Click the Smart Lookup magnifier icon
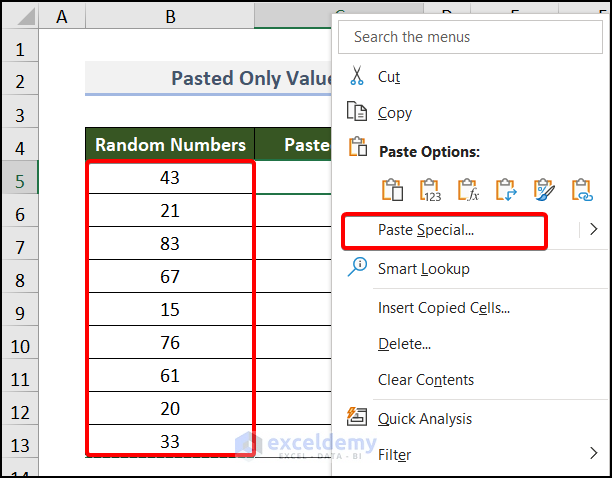The image size is (612, 478). point(357,267)
